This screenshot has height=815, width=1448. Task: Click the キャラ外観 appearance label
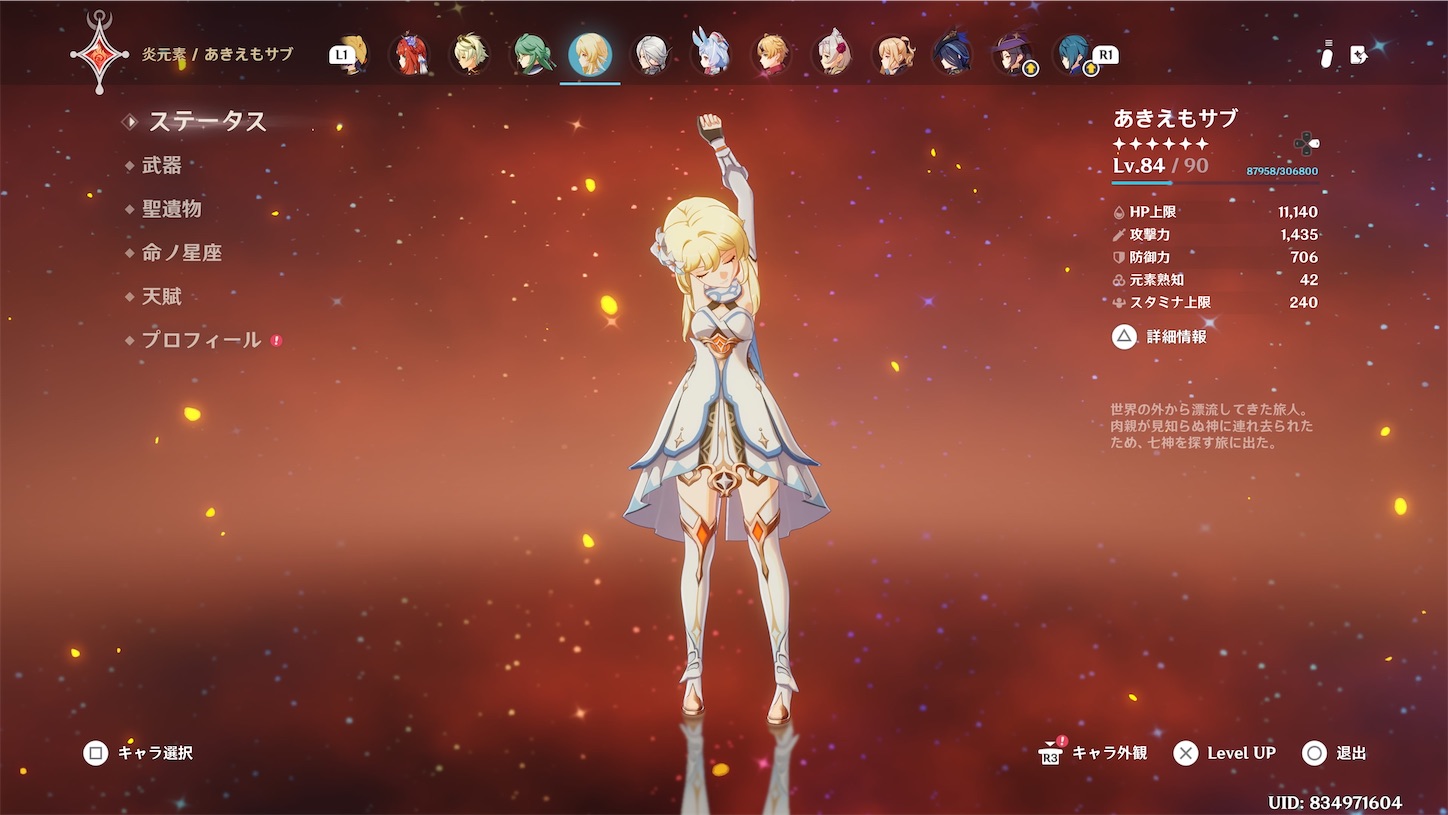click(x=1110, y=753)
